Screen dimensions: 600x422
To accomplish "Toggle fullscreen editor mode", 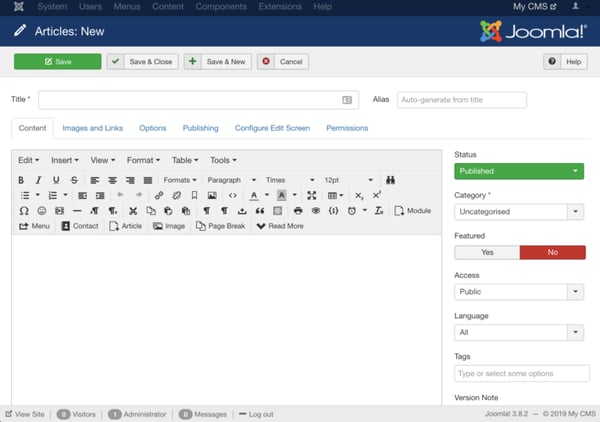I will pos(311,196).
